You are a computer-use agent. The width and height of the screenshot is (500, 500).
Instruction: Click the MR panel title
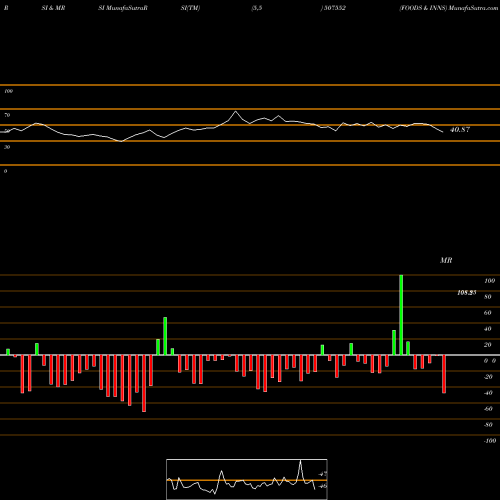click(446, 260)
